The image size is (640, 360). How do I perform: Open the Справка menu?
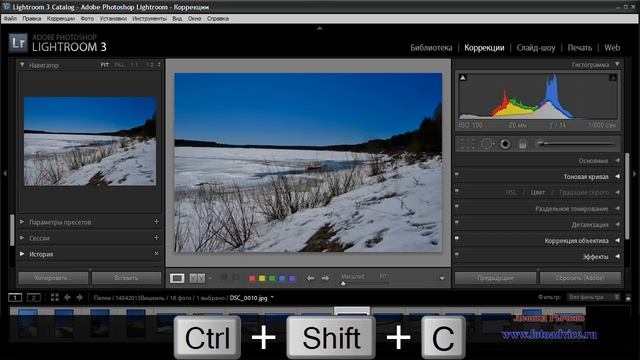218,18
